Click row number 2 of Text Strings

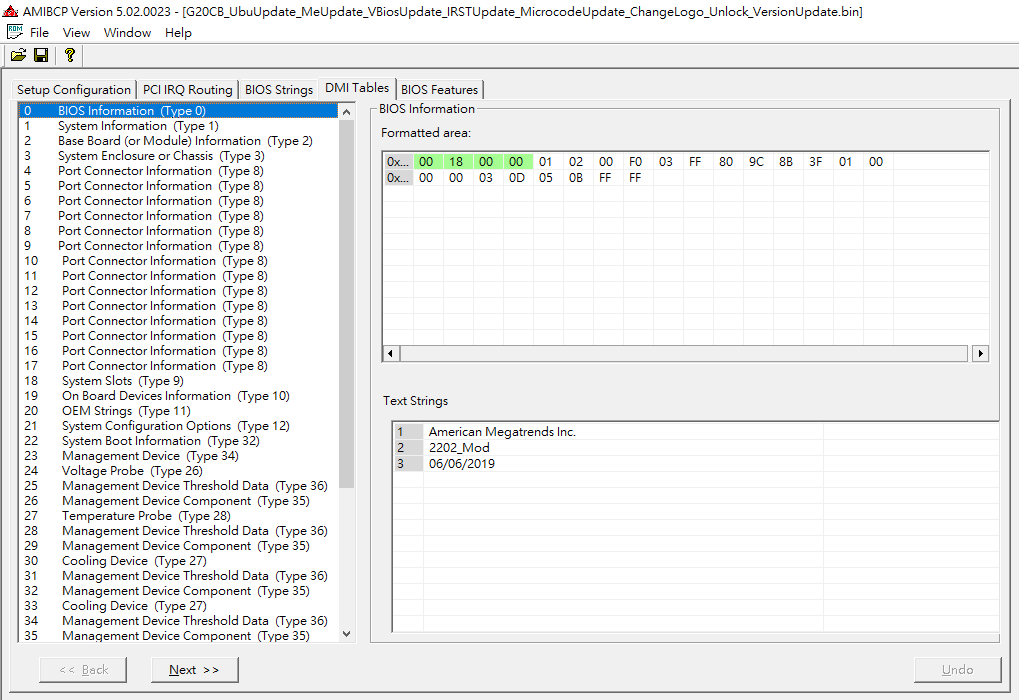click(408, 448)
